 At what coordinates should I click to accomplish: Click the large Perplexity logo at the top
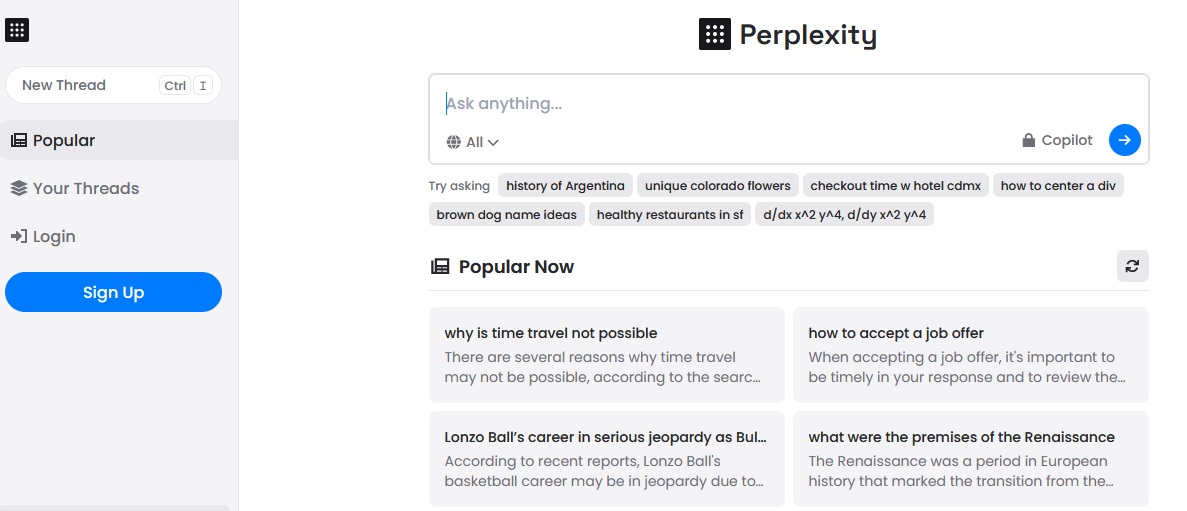(x=787, y=35)
